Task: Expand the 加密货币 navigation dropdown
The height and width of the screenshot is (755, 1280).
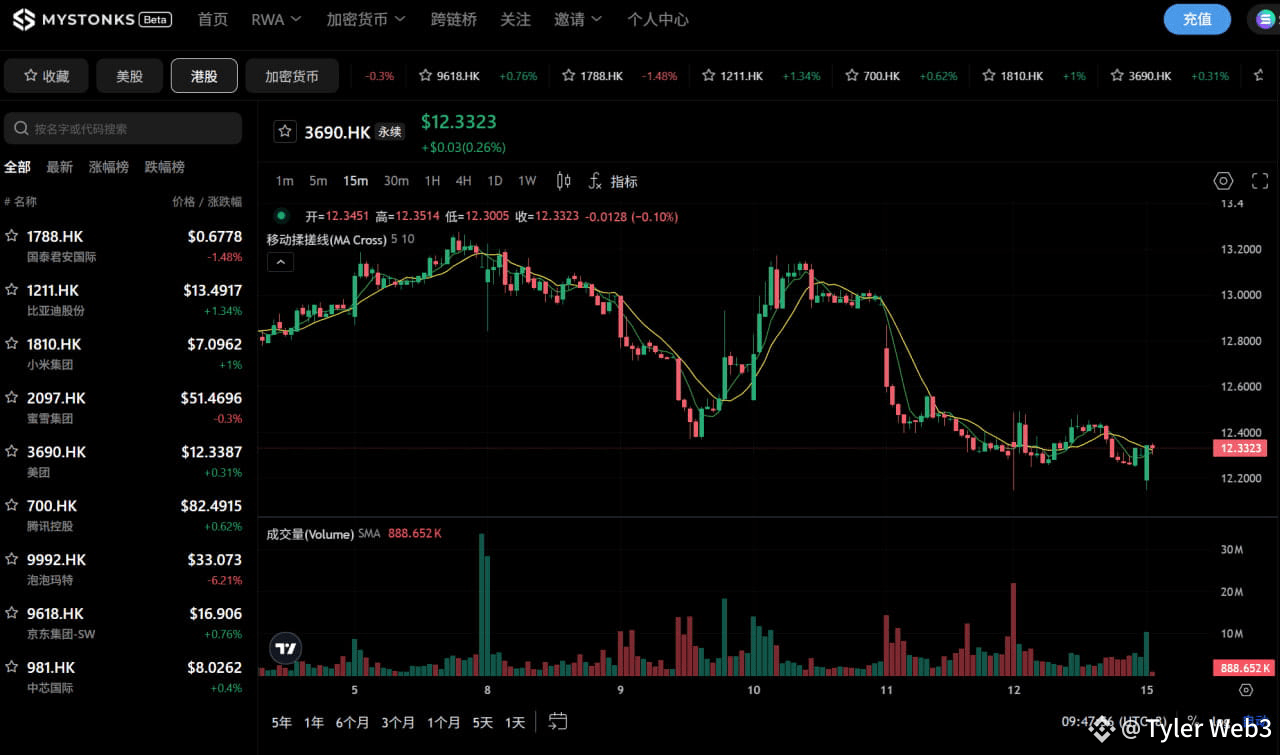Action: point(366,19)
